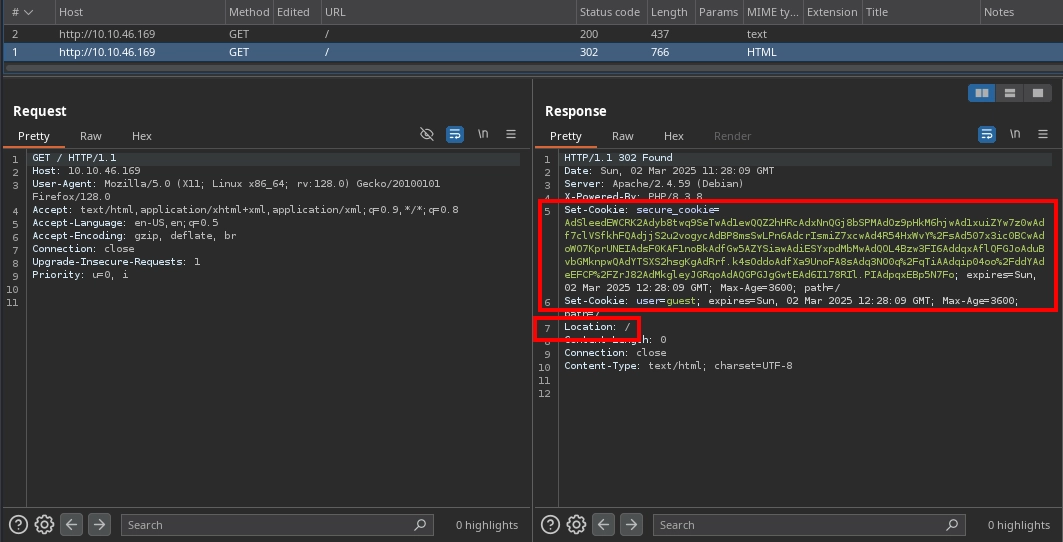Viewport: 1063px width, 542px height.
Task: Click next match arrow in Request search
Action: [99, 524]
